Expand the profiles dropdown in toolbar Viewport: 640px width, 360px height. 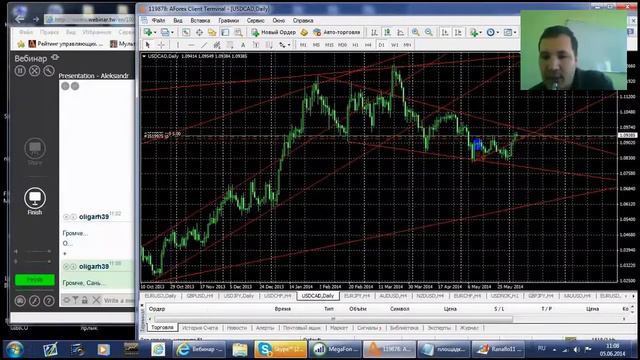(167, 32)
